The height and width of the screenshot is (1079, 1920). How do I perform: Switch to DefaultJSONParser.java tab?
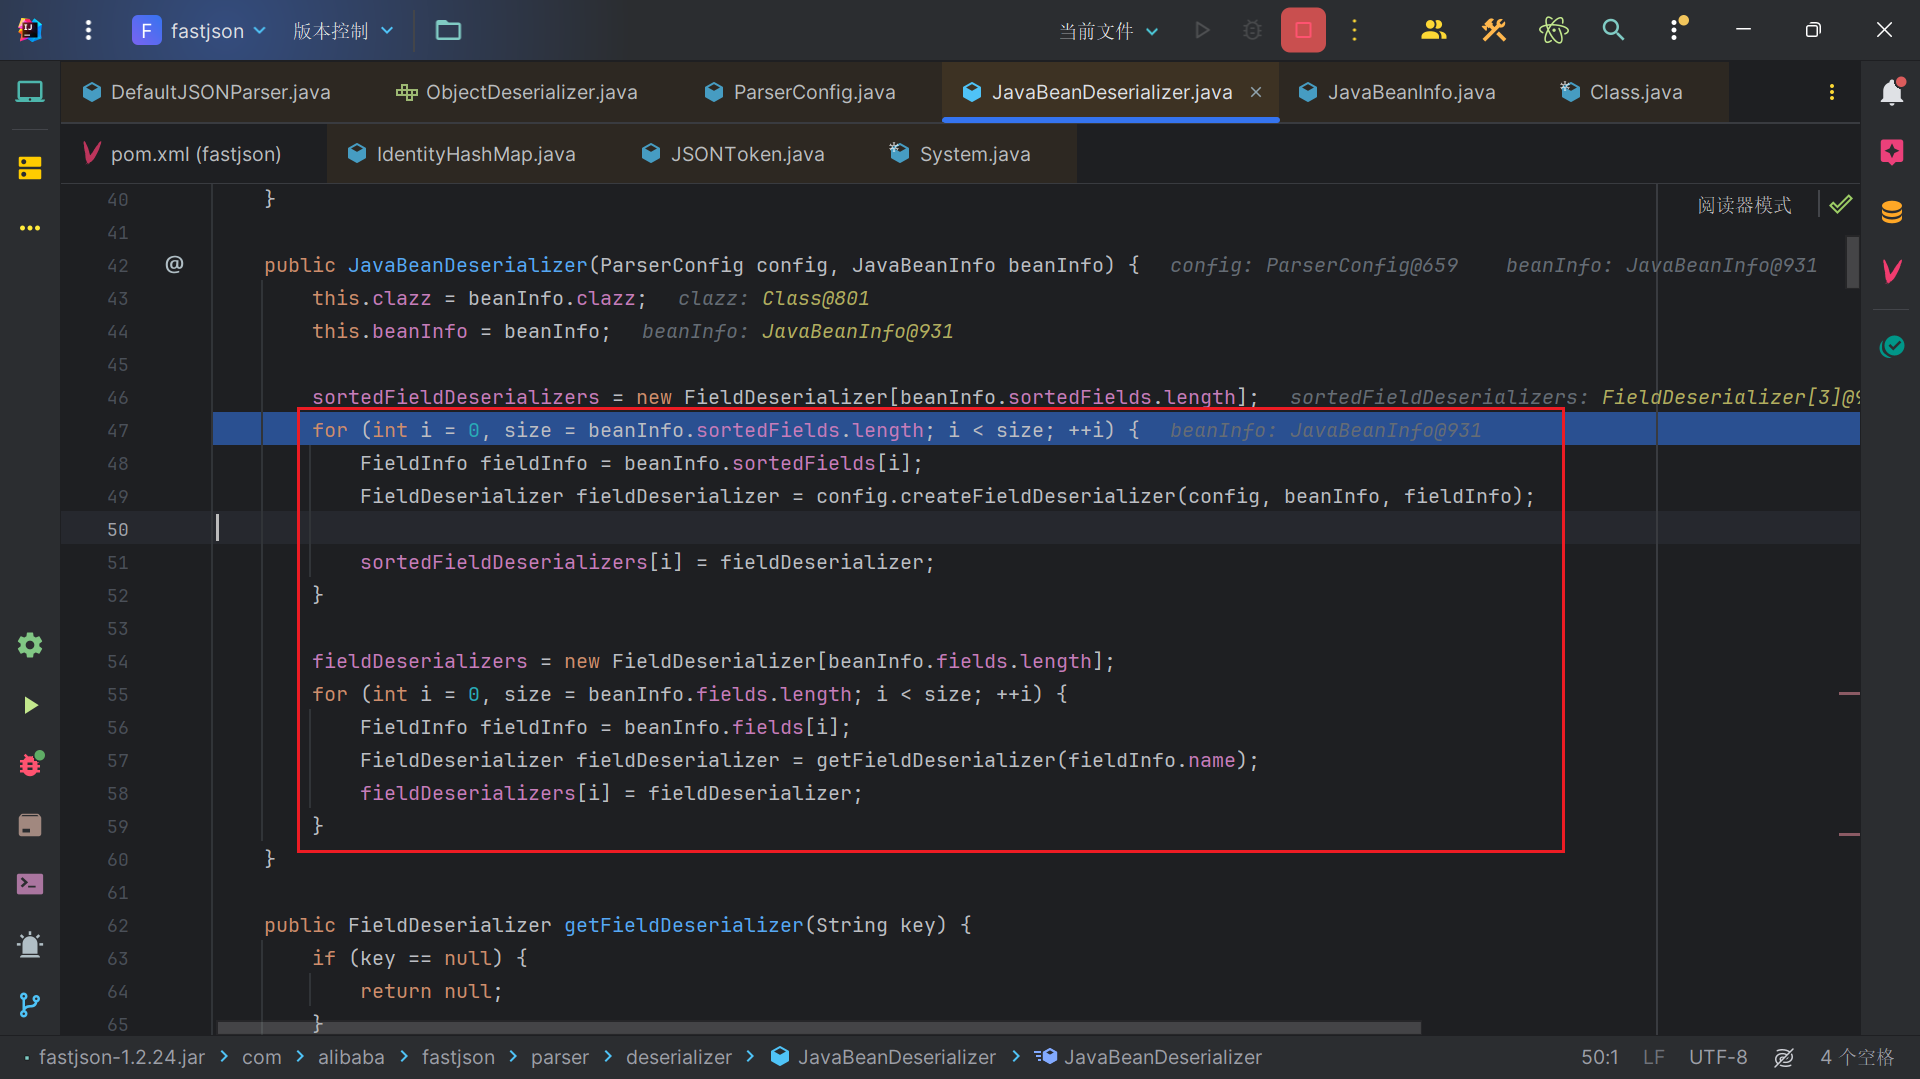click(x=207, y=92)
